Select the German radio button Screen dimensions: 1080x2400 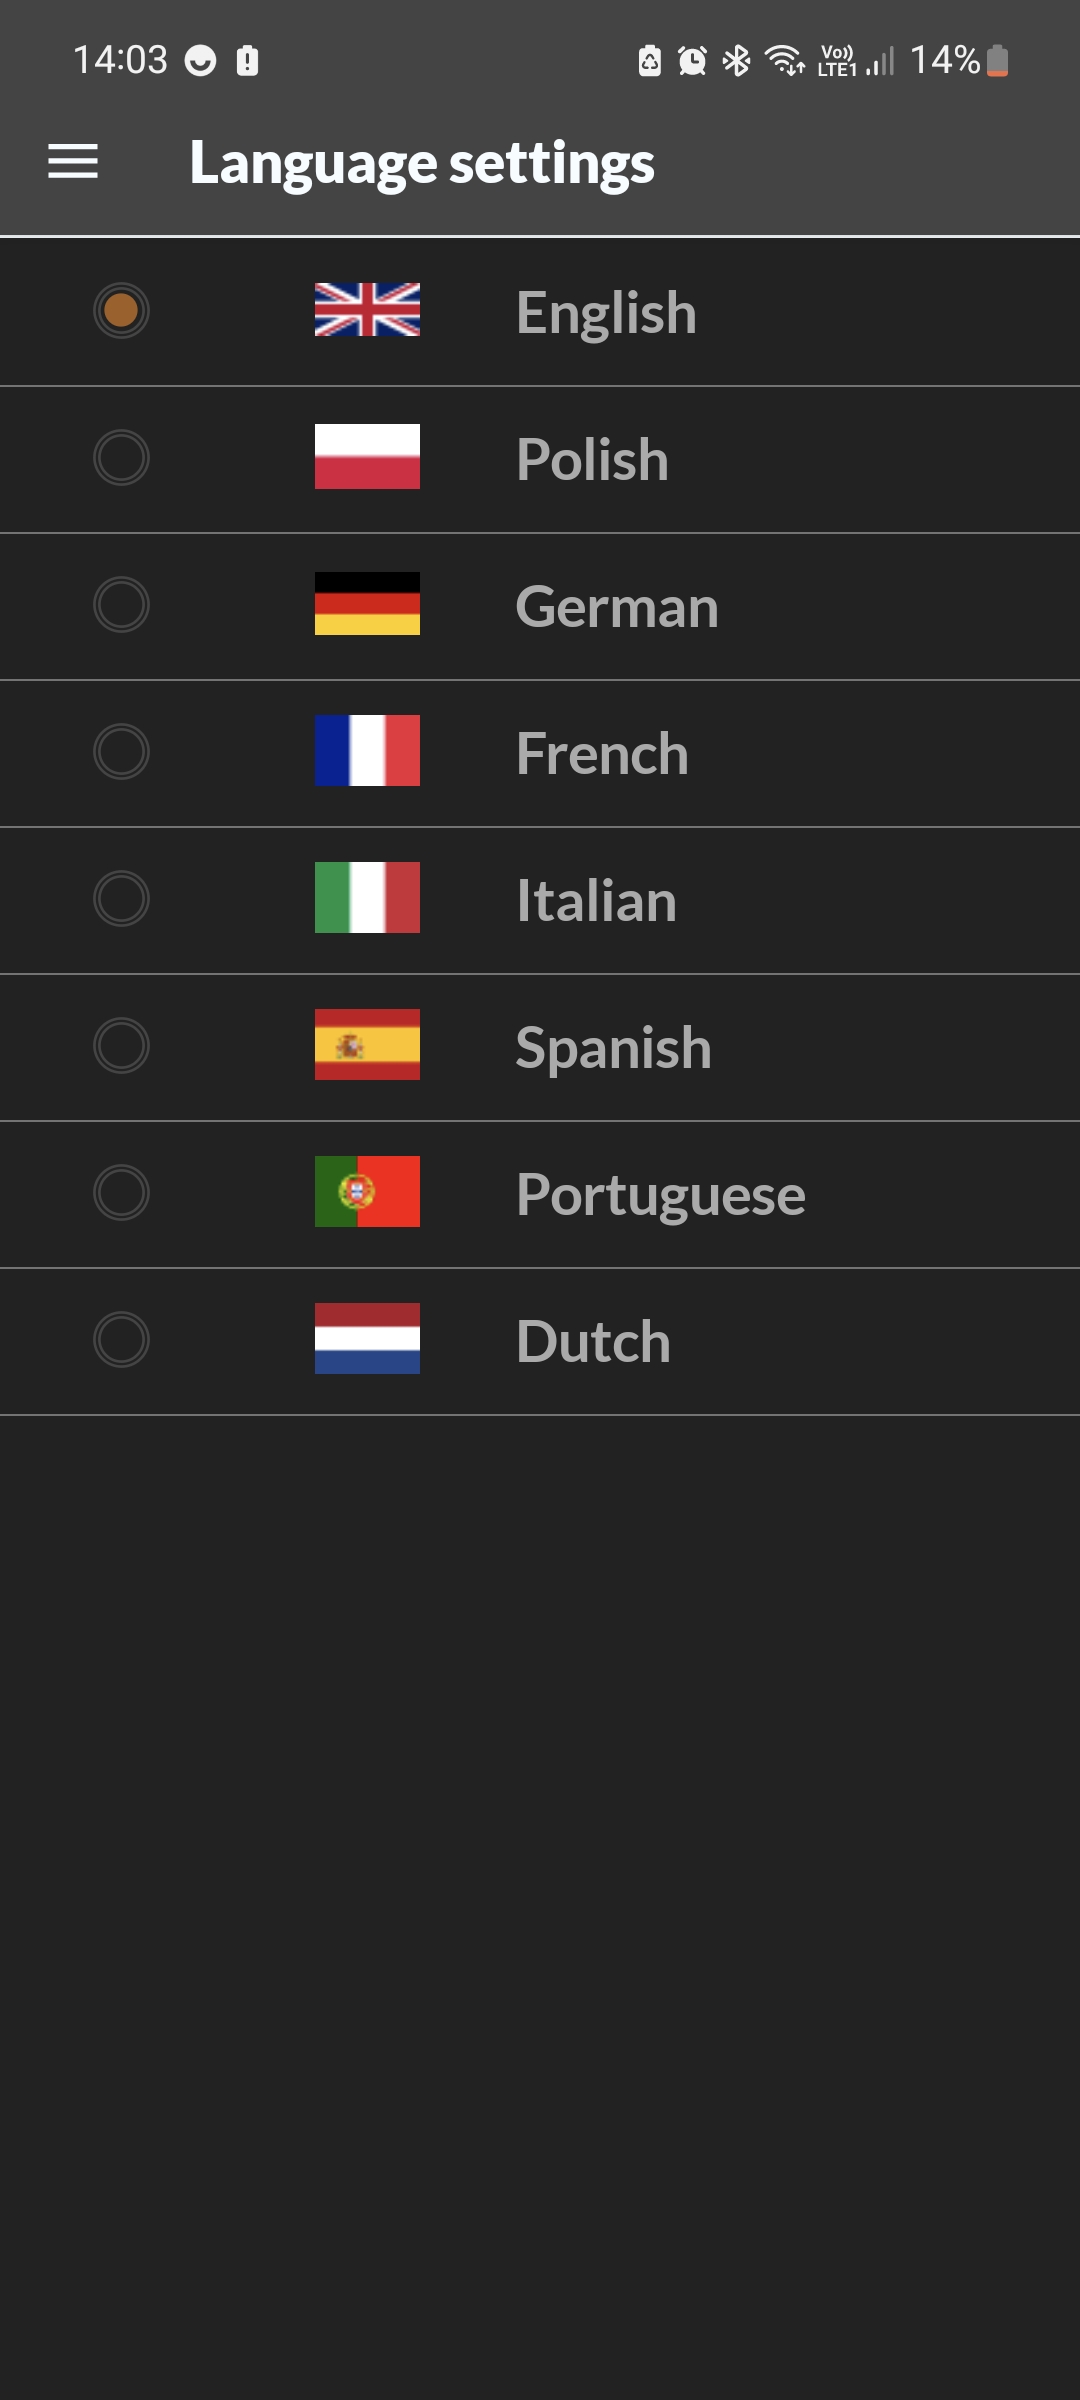pyautogui.click(x=121, y=605)
